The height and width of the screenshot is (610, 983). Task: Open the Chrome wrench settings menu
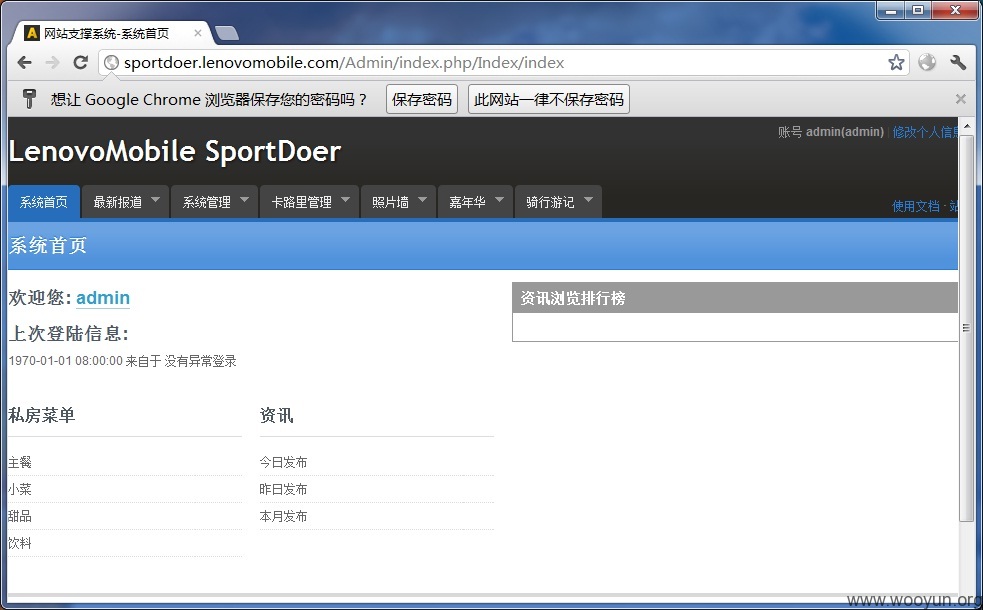[x=958, y=62]
